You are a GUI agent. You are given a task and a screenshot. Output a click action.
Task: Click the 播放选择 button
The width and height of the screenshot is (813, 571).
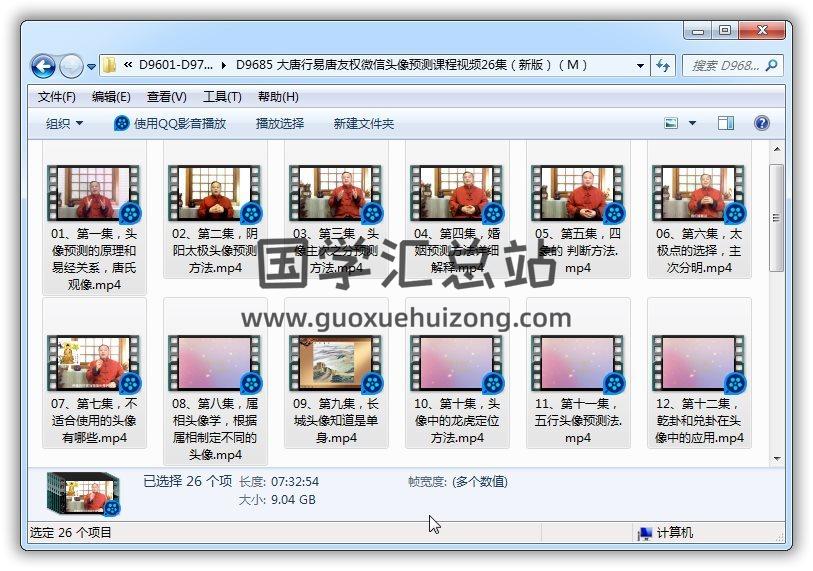tap(280, 123)
